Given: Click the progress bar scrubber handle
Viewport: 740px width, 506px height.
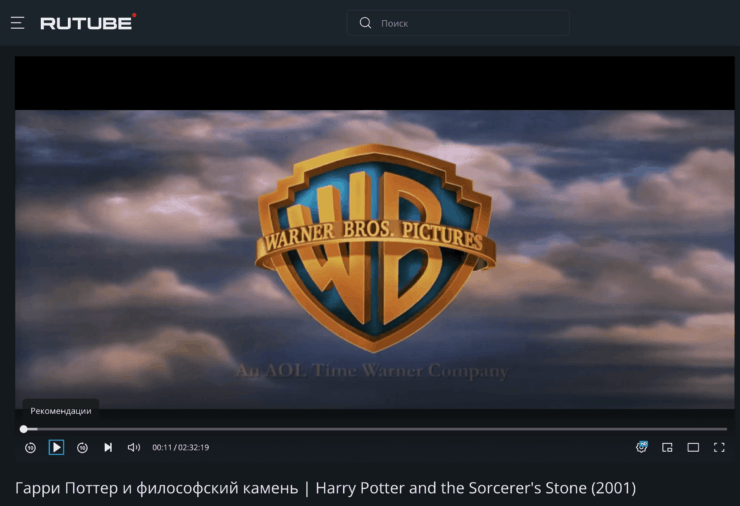Looking at the screenshot, I should pos(24,429).
